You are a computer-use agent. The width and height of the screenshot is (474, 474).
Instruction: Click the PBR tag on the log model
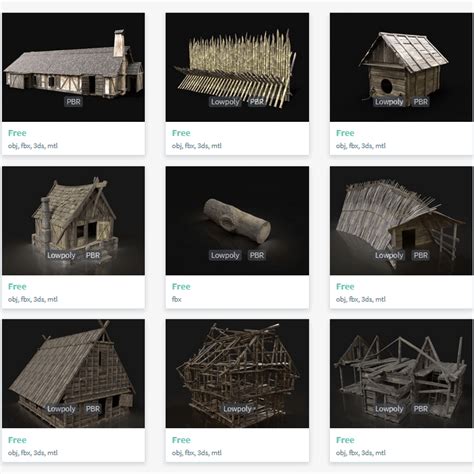click(x=257, y=255)
